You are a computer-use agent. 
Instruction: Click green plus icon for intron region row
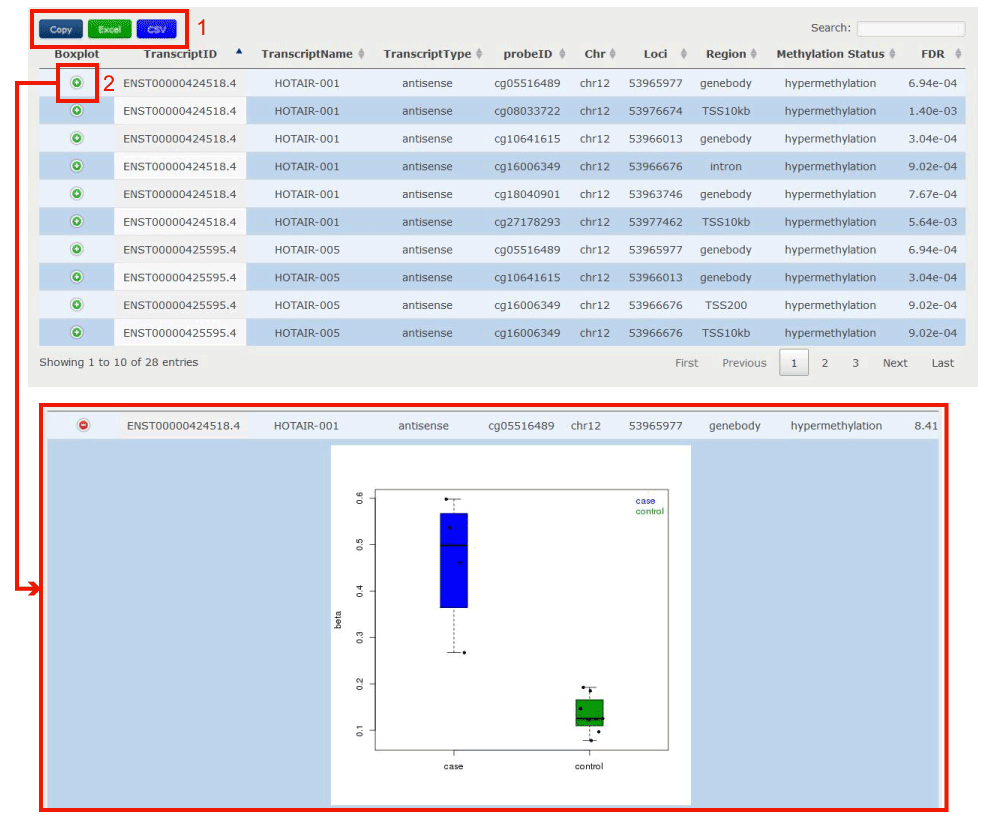click(x=77, y=166)
